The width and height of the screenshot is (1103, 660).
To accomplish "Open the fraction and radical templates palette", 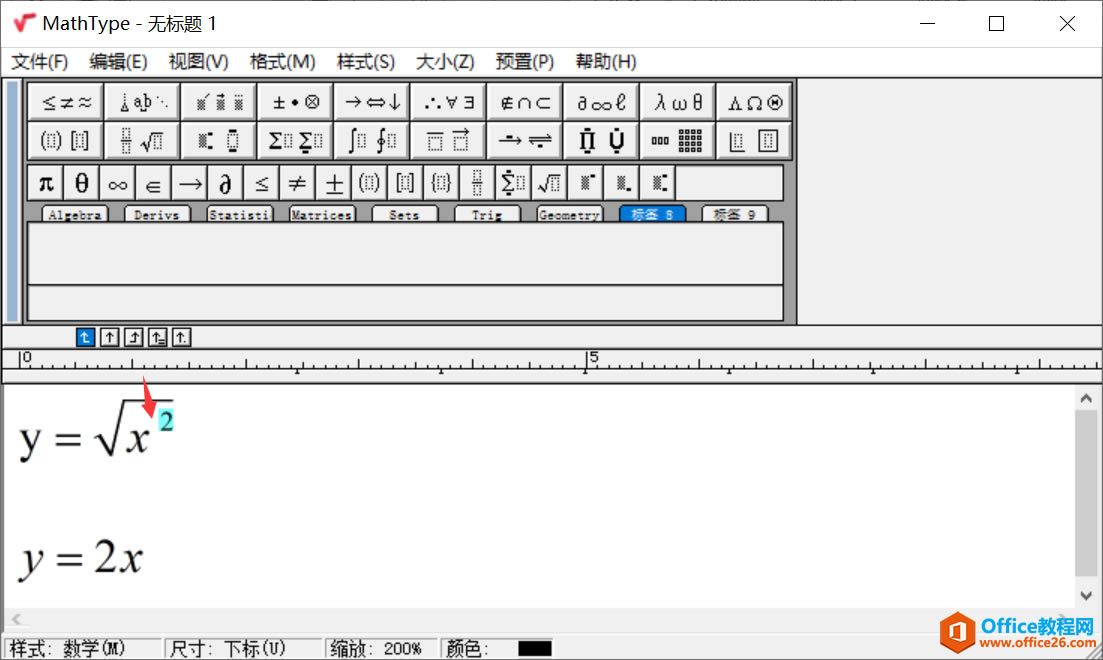I will coord(141,139).
